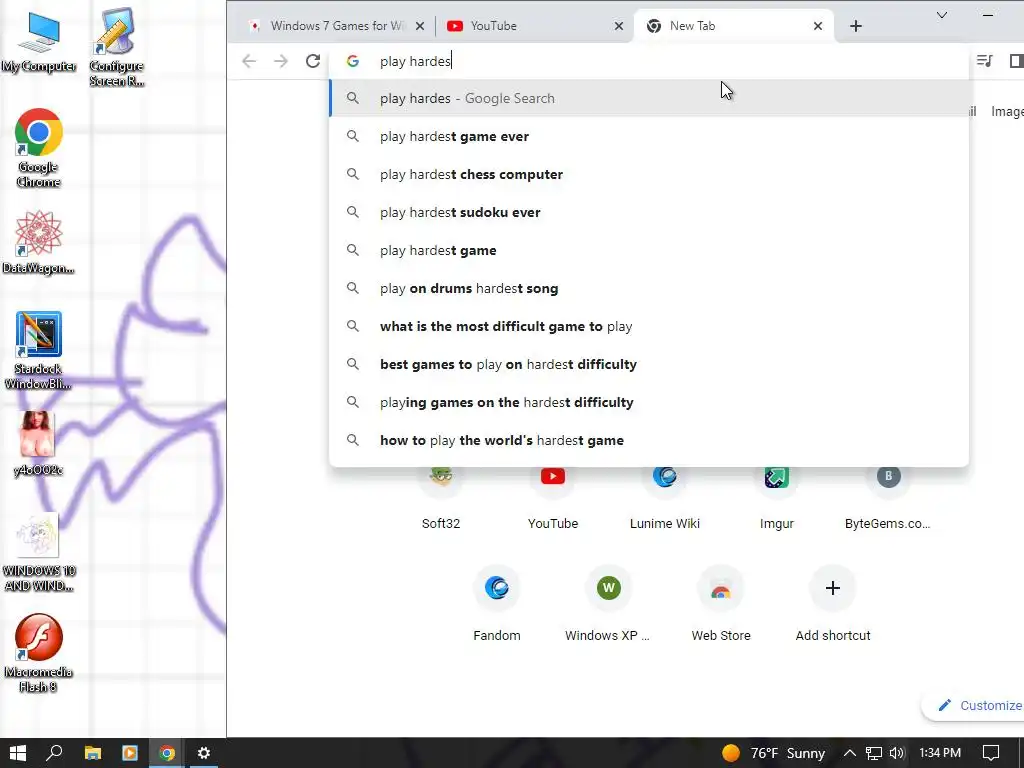Open taskbar search magnifier
1024x768 pixels.
pos(54,753)
